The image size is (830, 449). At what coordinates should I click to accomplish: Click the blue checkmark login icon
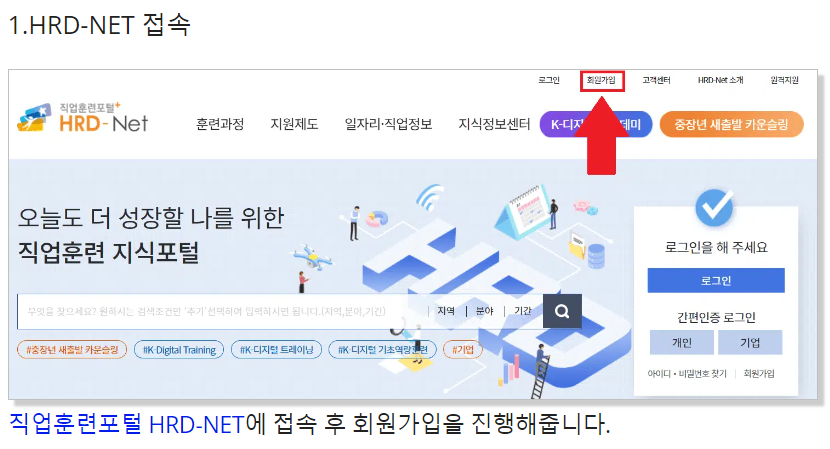click(714, 208)
